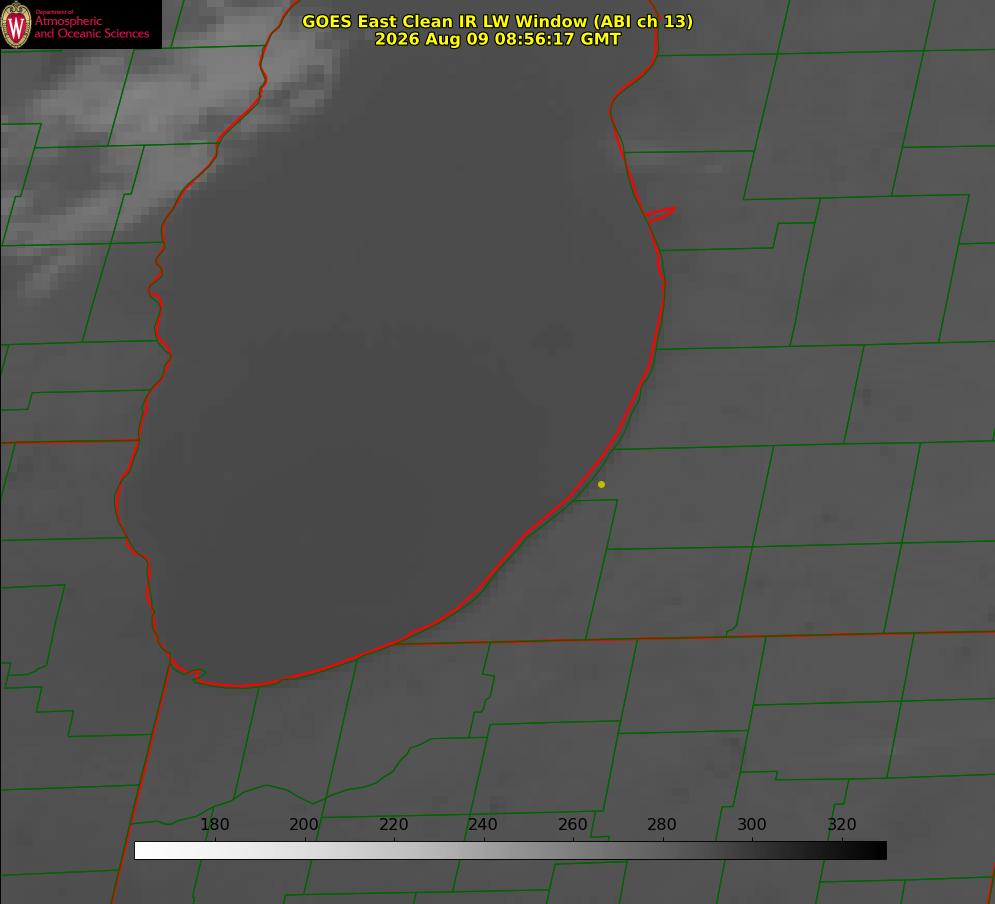Click the 200 colorbar tick label
The width and height of the screenshot is (995, 904).
[x=304, y=824]
